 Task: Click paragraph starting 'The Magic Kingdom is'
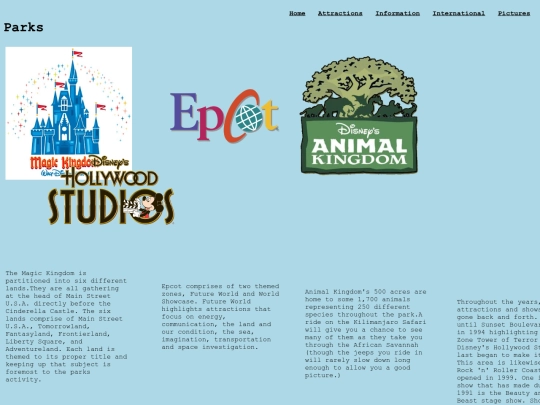[x=66, y=326]
